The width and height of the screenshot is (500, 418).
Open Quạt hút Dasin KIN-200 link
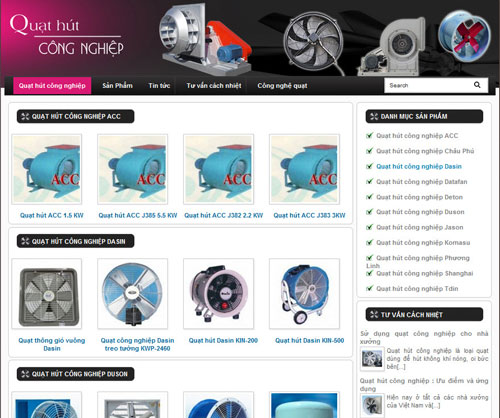click(223, 340)
